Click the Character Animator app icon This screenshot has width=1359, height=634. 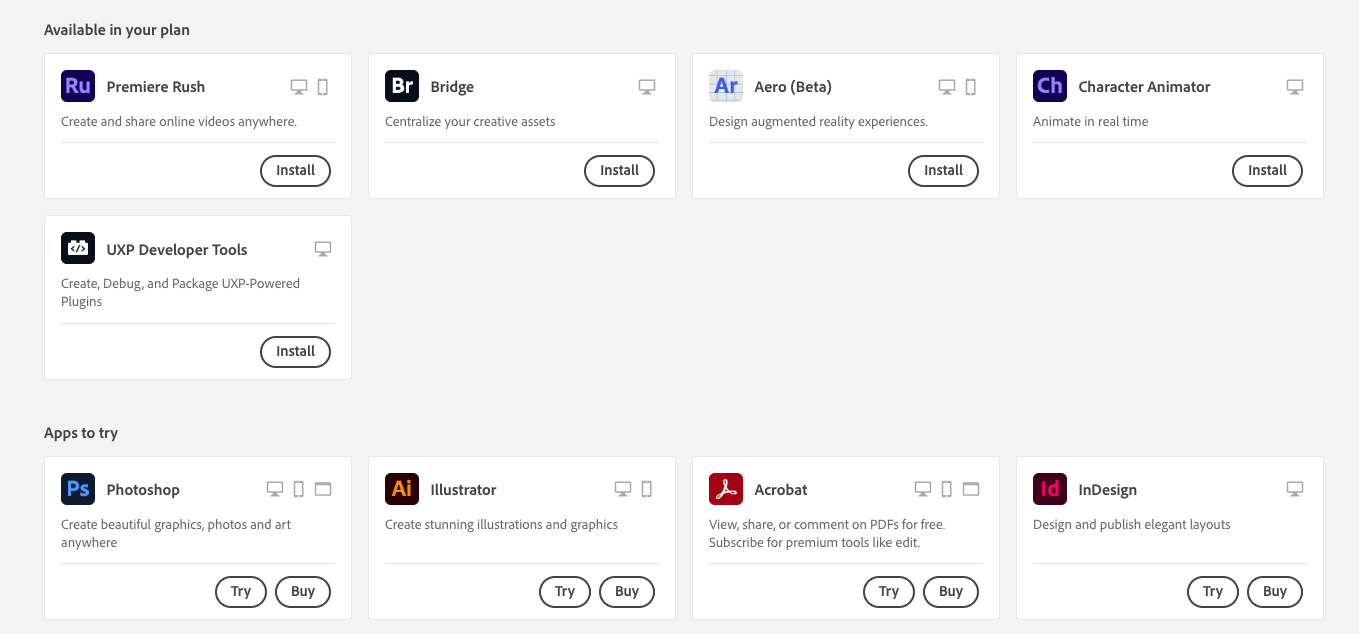1049,86
